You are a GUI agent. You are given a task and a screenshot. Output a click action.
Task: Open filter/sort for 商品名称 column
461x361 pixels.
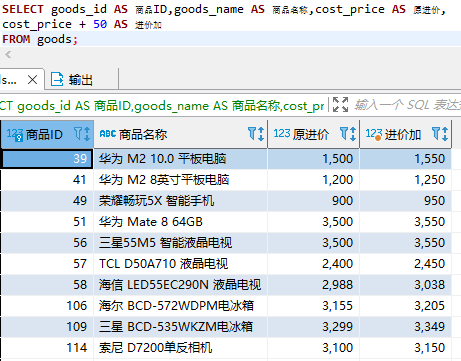[x=256, y=134]
